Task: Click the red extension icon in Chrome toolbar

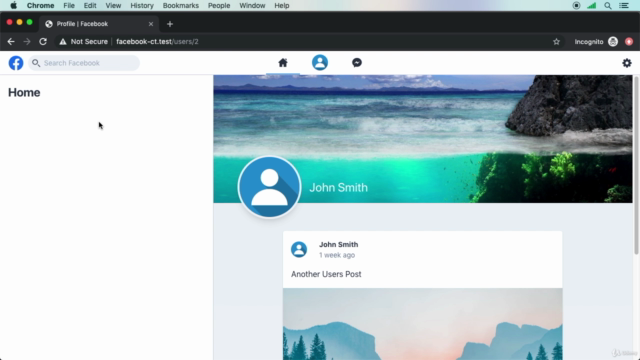Action: tap(629, 42)
